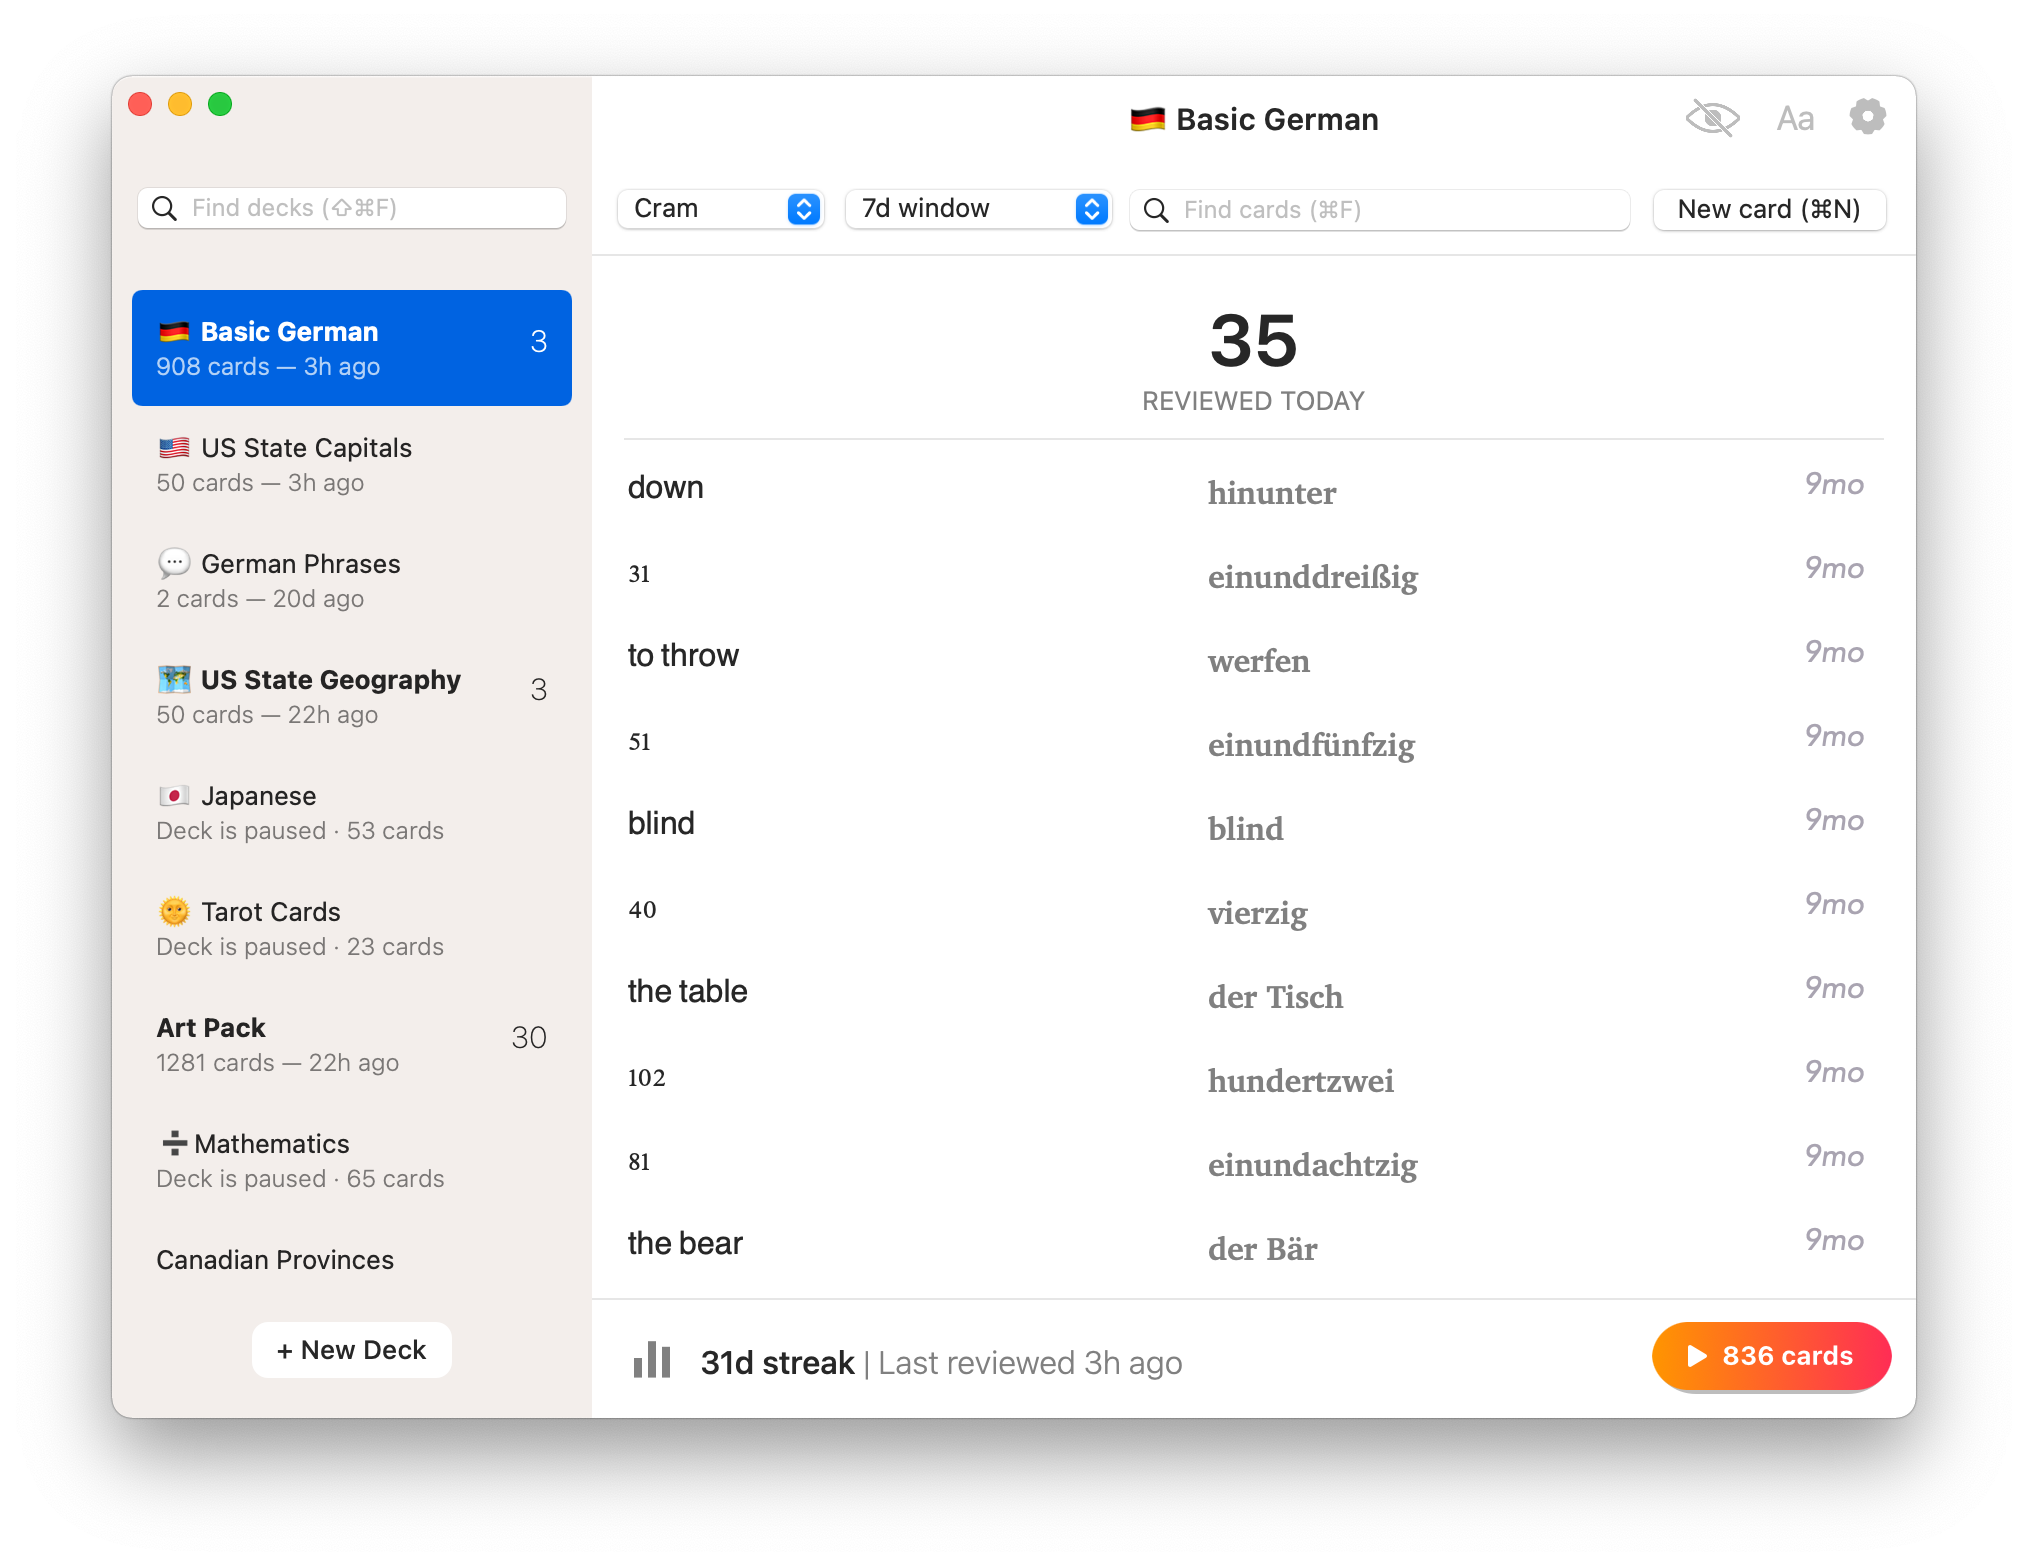
Task: Click the Last reviewed 3h ago text
Action: [x=1031, y=1362]
